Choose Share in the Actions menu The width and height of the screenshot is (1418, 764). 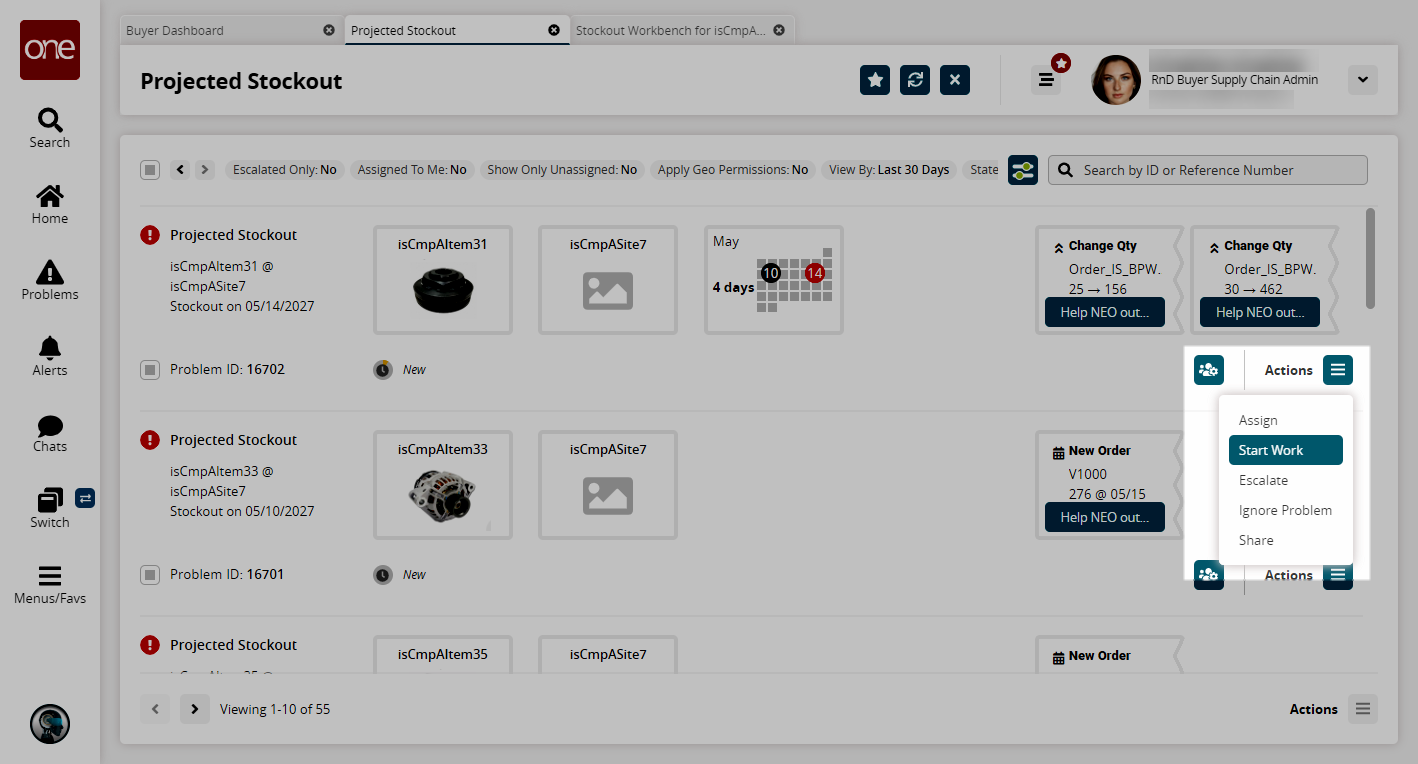pos(1286,540)
